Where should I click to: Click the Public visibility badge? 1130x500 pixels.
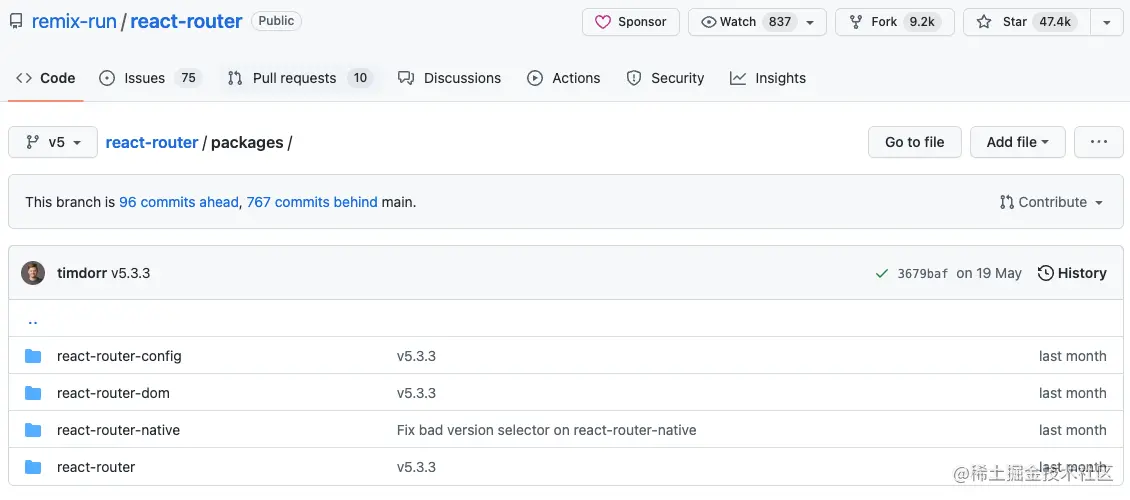(x=276, y=22)
